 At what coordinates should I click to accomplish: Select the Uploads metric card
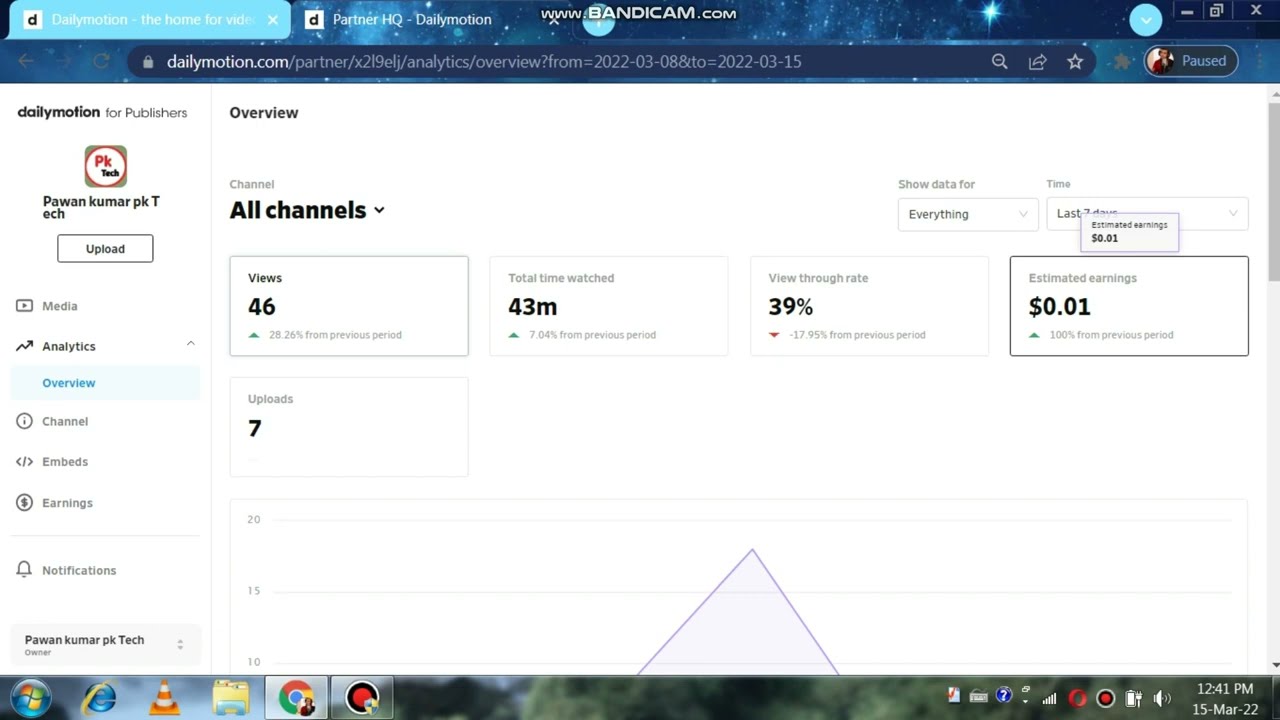(x=349, y=426)
